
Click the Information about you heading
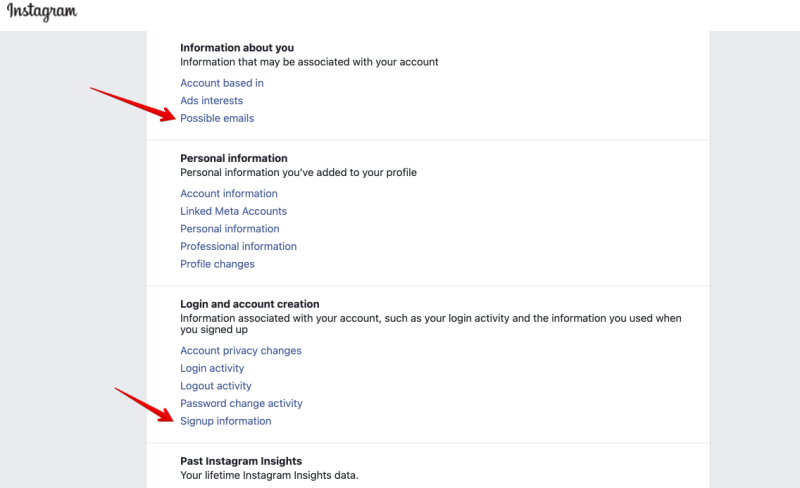click(x=237, y=47)
